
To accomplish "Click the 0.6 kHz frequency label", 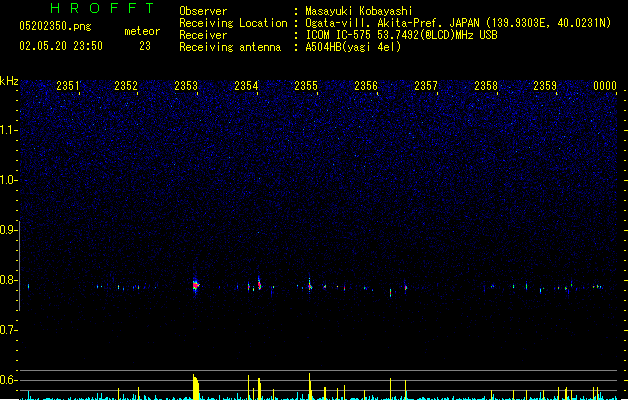I will (8, 380).
